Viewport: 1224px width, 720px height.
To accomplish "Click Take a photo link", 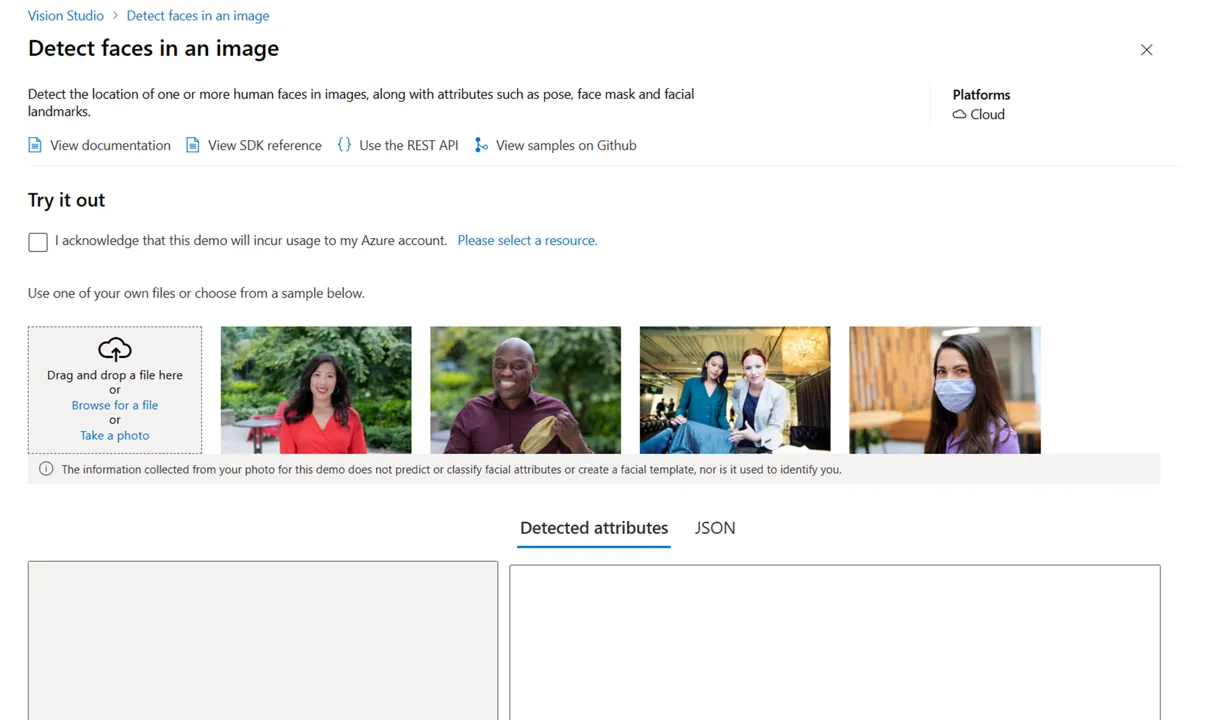I will click(115, 435).
